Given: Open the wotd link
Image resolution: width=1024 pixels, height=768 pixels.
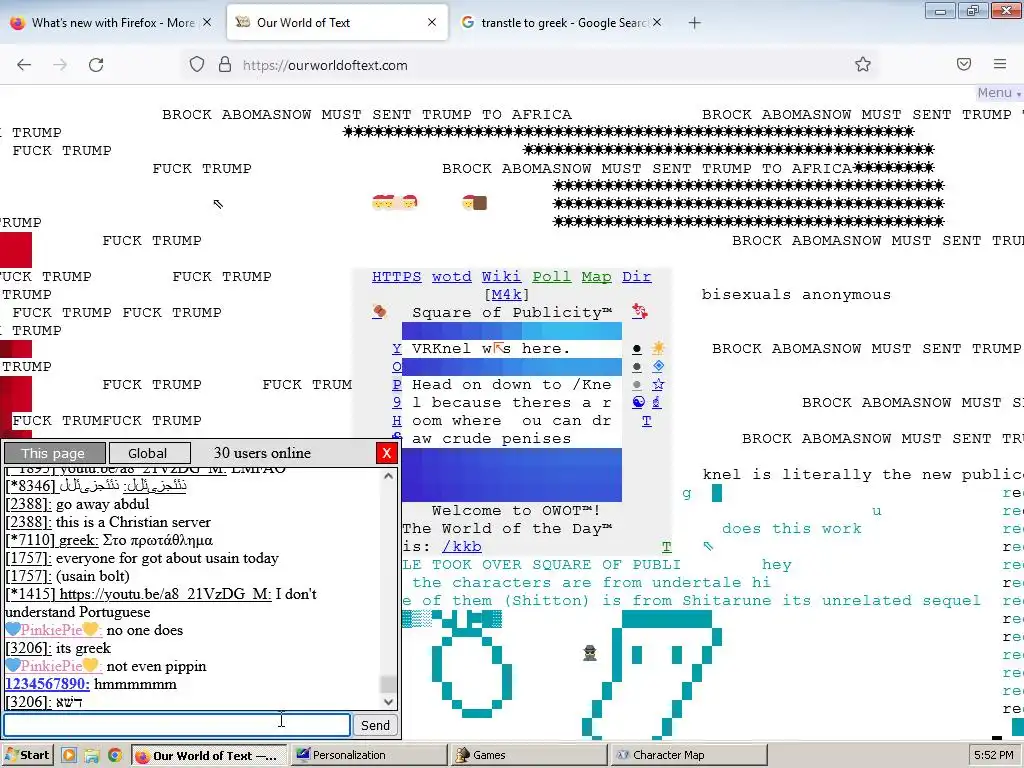Looking at the screenshot, I should (x=451, y=276).
